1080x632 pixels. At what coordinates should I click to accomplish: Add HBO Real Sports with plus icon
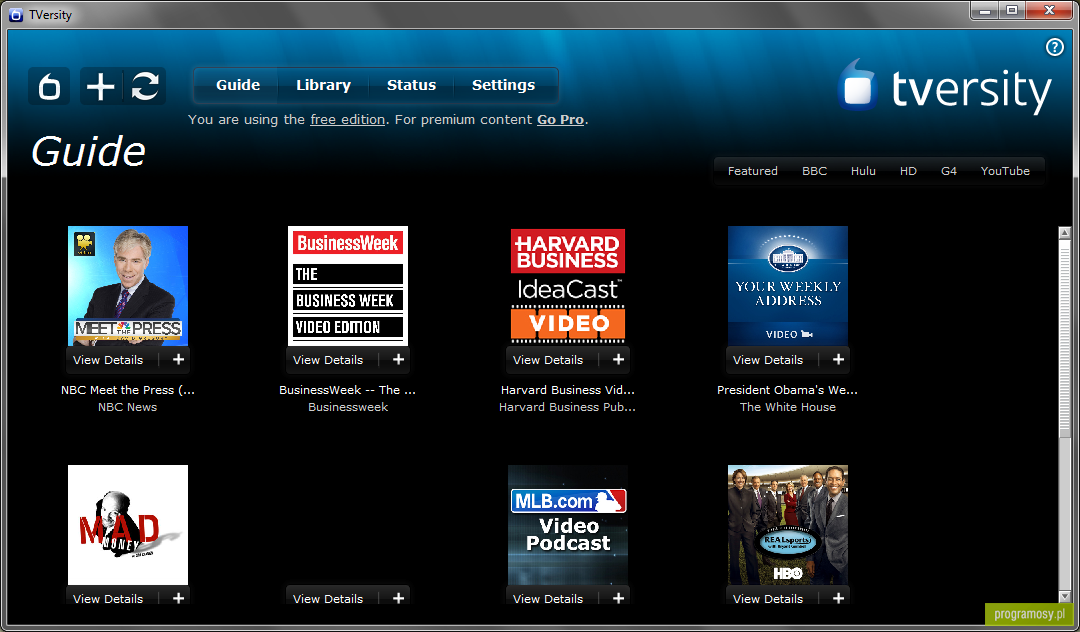(838, 598)
